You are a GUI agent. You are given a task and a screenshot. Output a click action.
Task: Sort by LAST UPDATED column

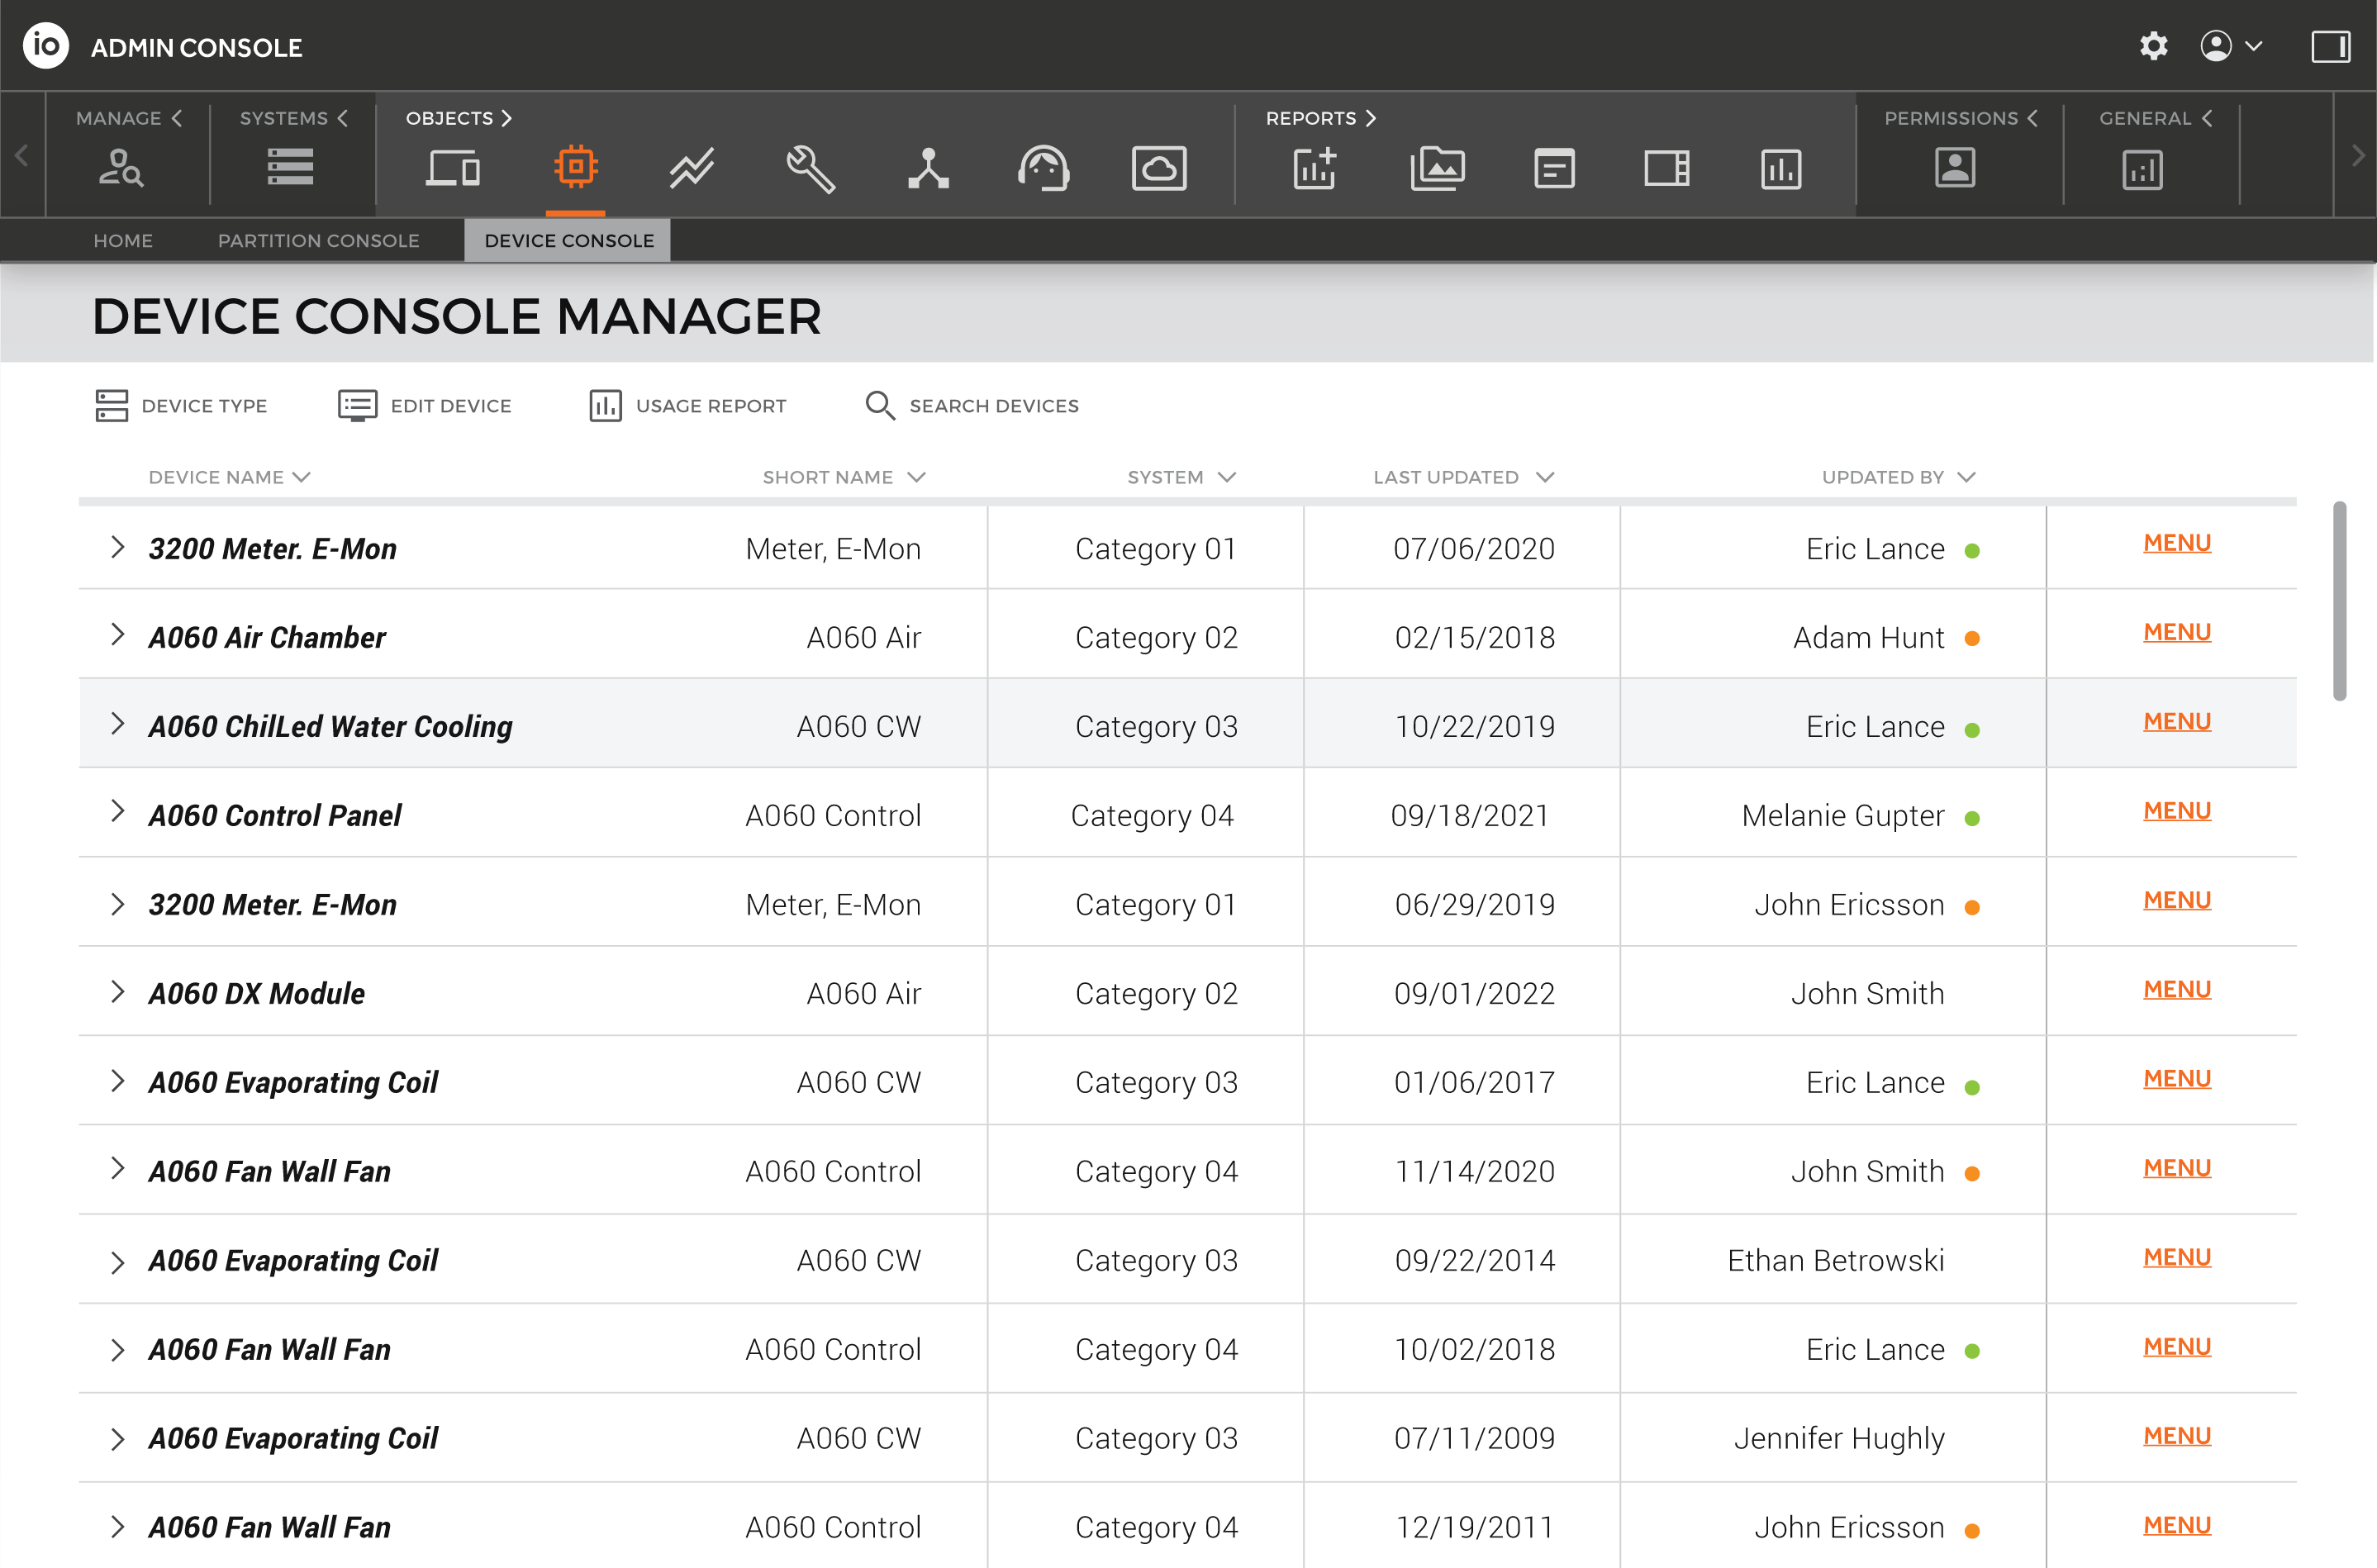(1463, 477)
